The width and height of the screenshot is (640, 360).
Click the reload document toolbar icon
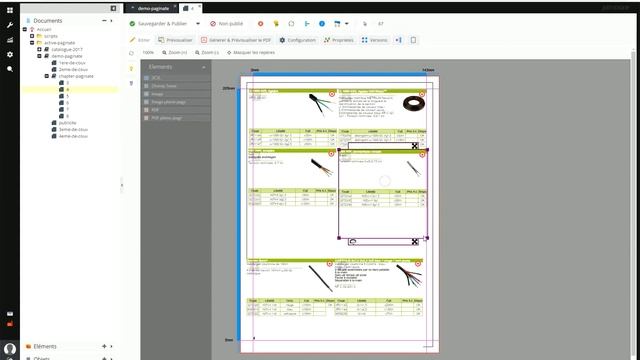click(x=291, y=24)
